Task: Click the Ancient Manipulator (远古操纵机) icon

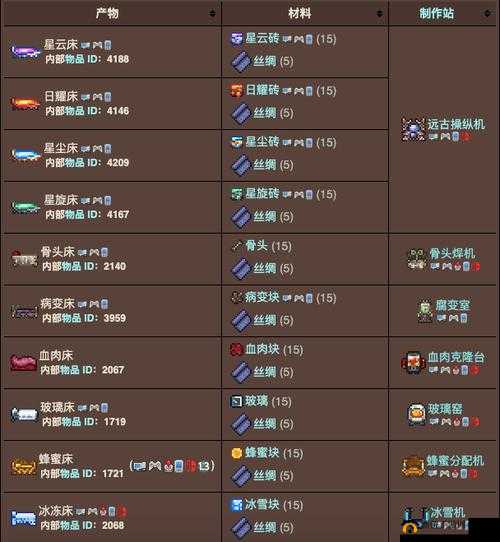Action: (414, 129)
